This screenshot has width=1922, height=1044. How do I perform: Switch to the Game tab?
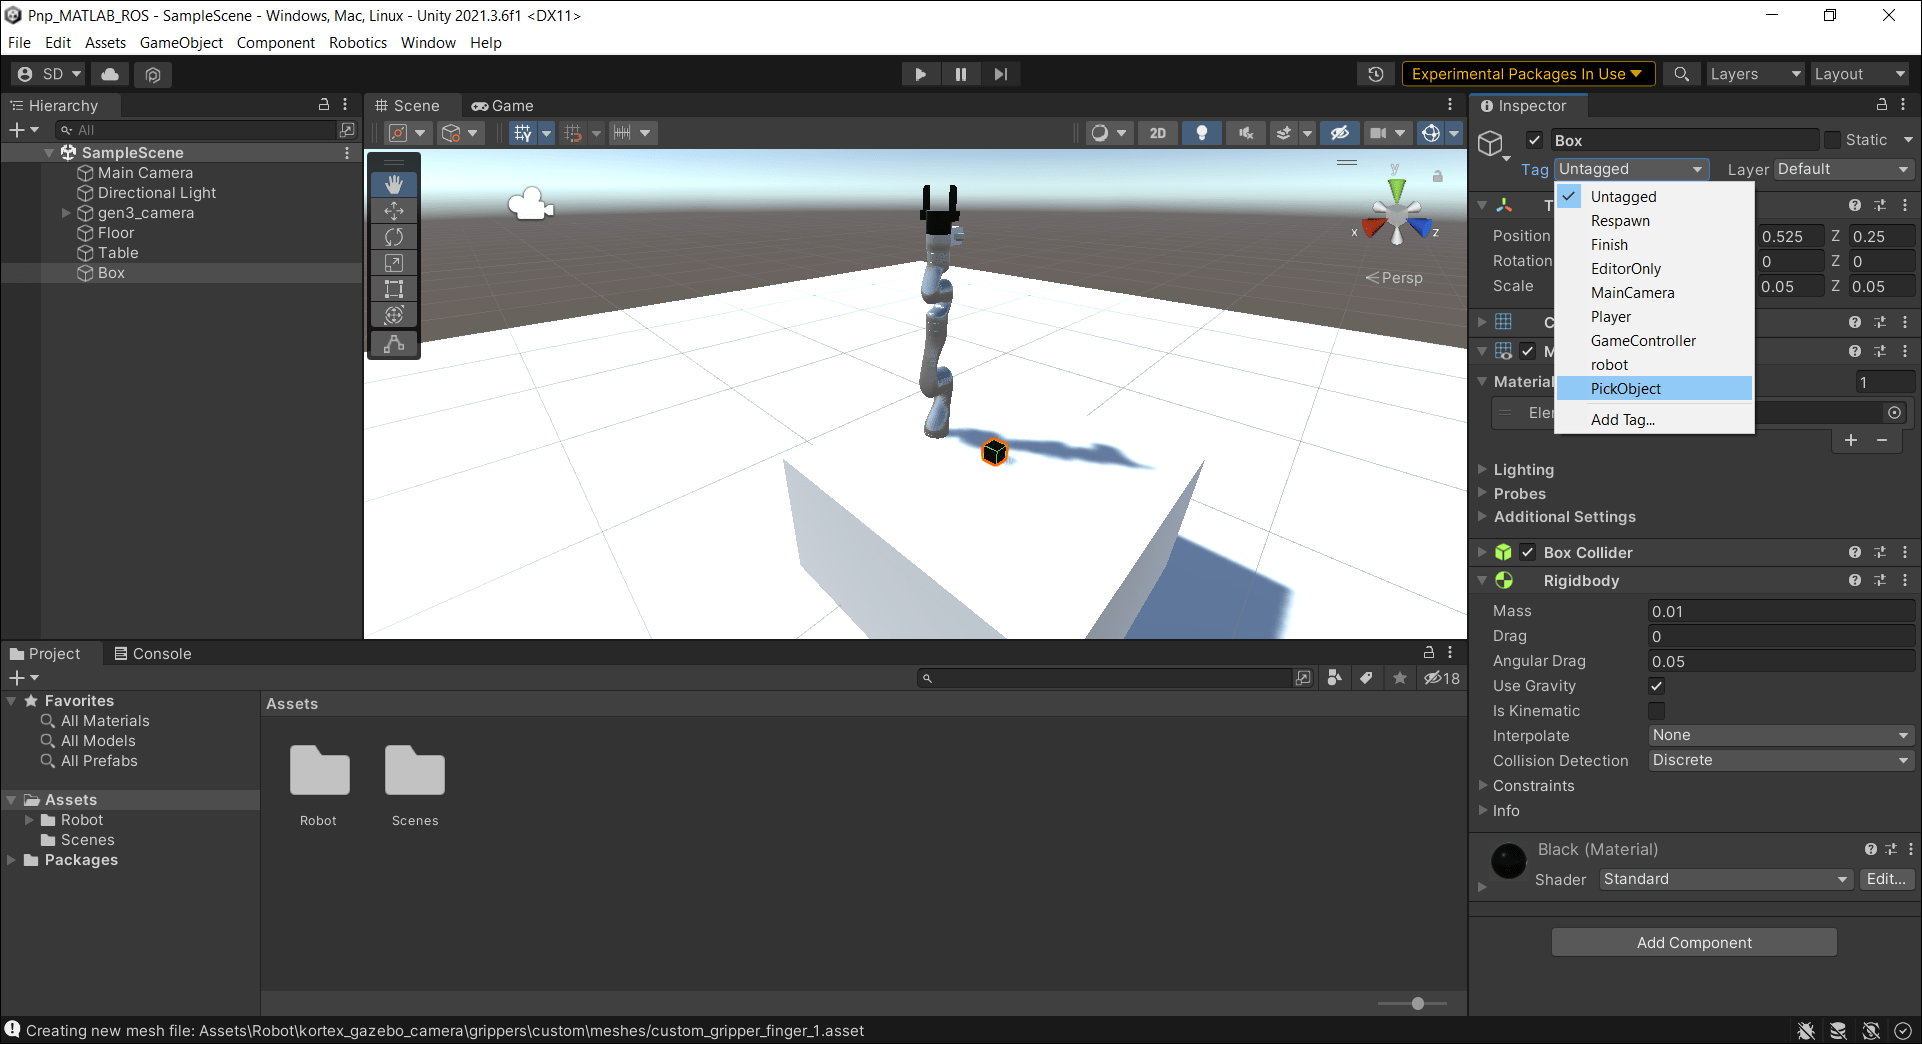point(502,106)
